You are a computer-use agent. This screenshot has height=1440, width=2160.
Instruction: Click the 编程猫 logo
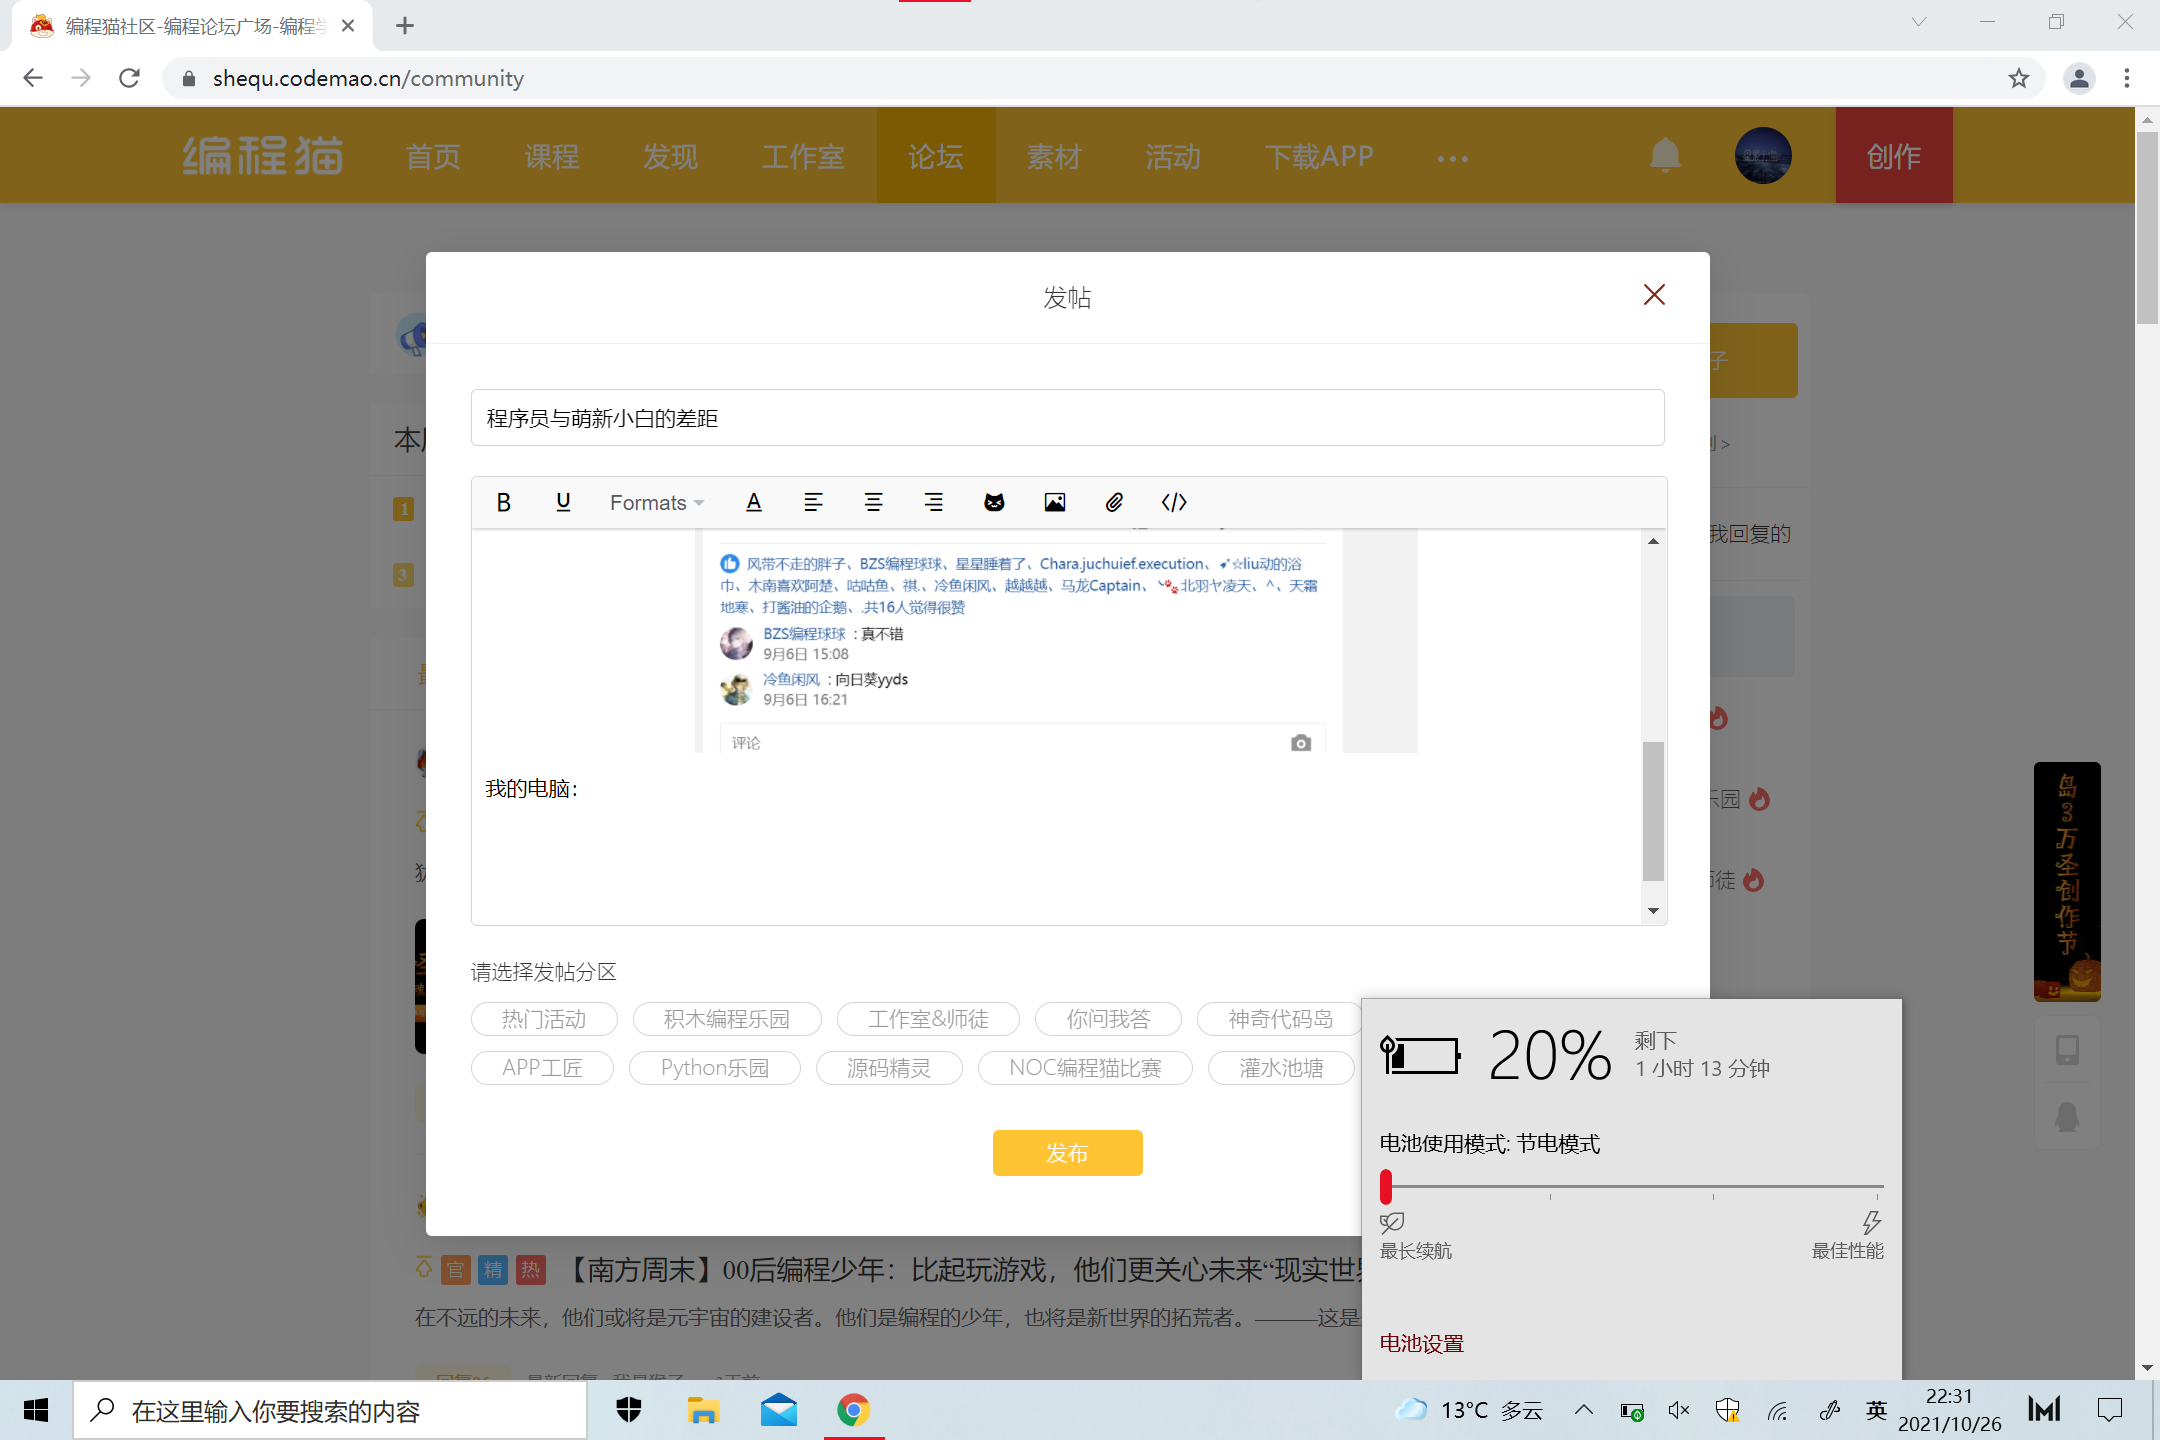tap(263, 156)
